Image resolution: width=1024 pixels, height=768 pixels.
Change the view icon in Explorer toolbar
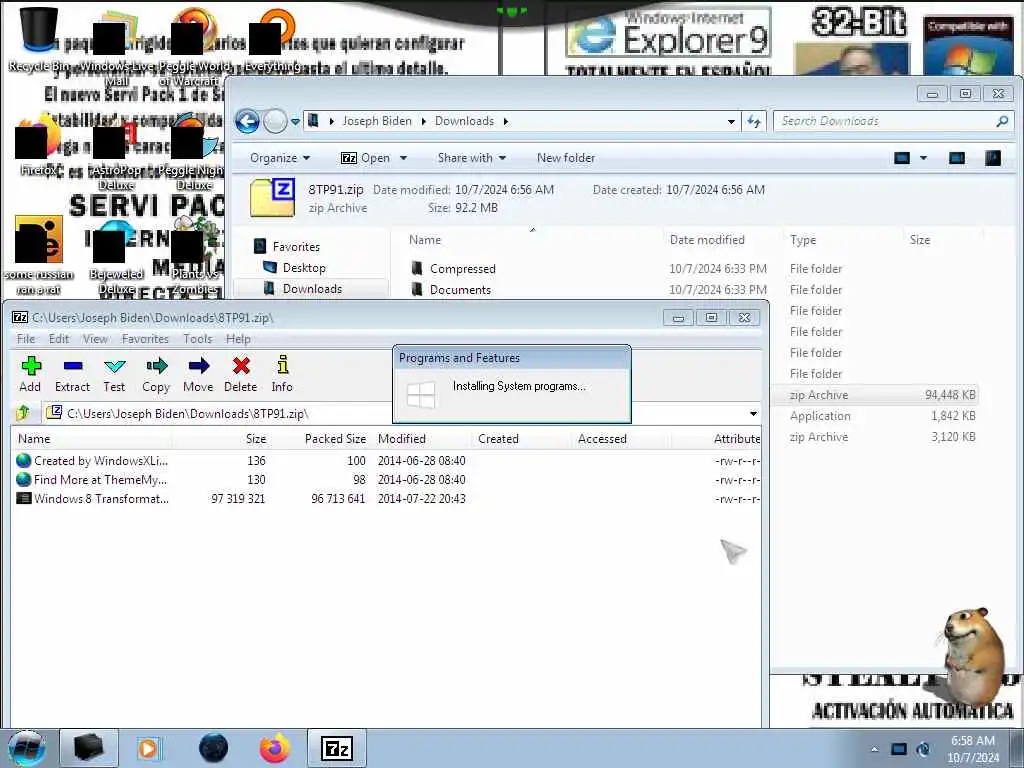pyautogui.click(x=902, y=158)
